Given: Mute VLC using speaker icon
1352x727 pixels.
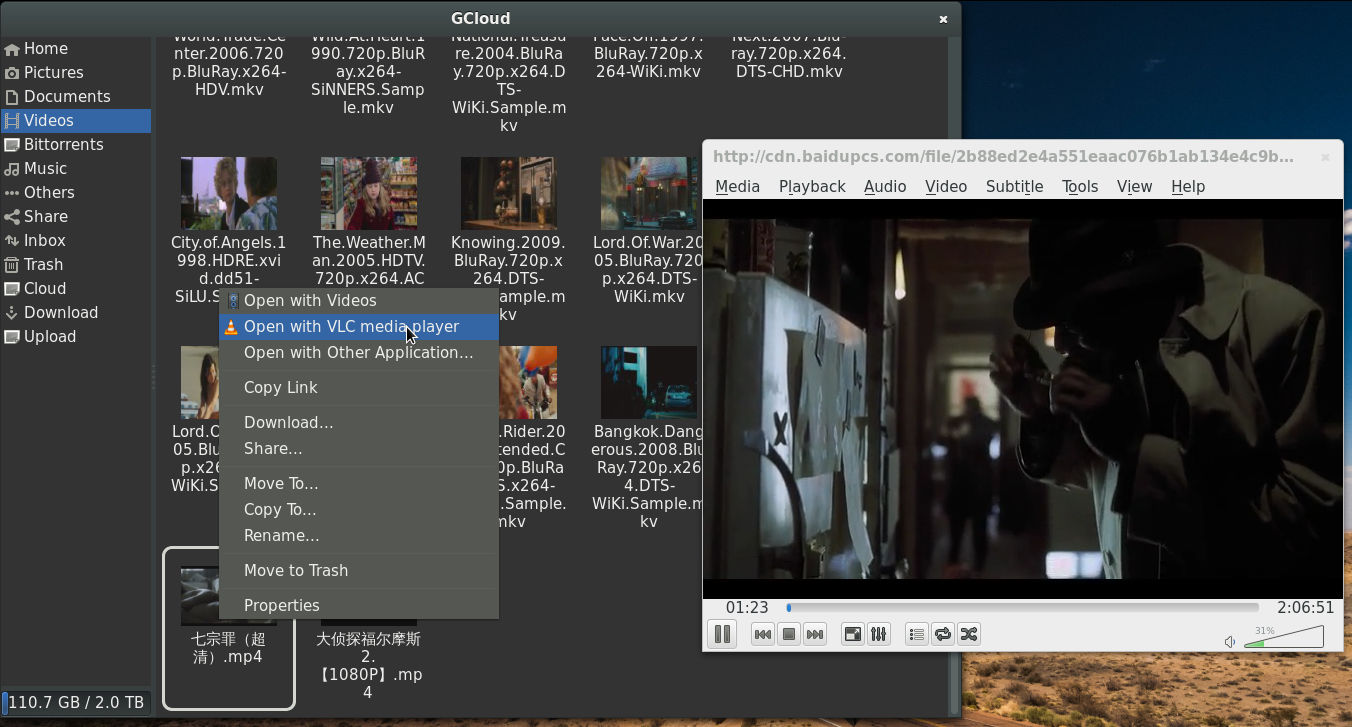Looking at the screenshot, I should 1230,642.
